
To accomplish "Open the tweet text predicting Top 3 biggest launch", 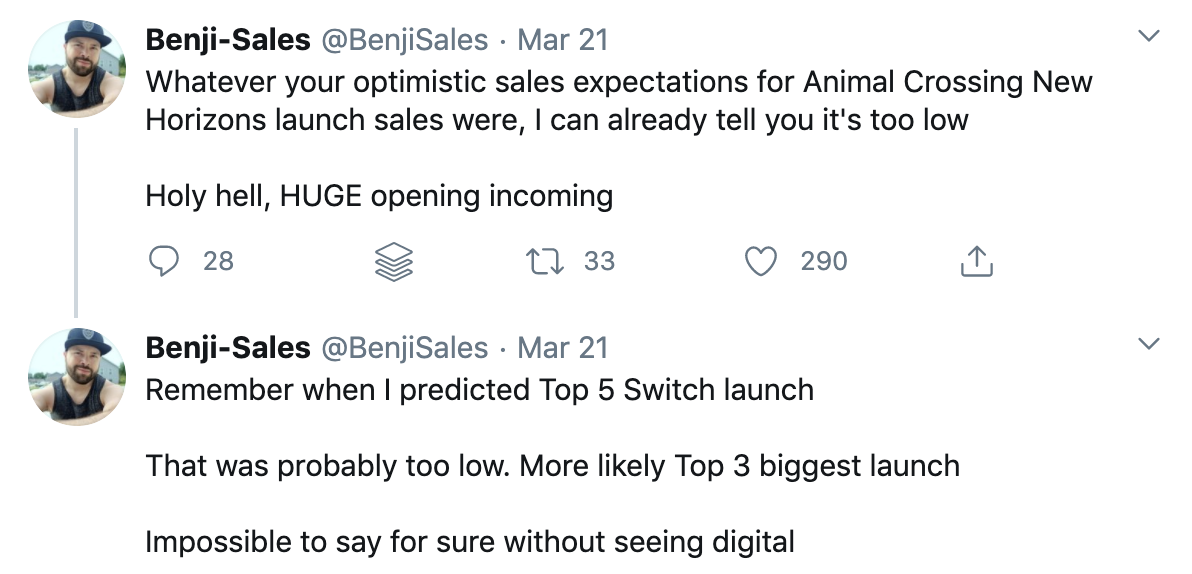I will (x=552, y=466).
